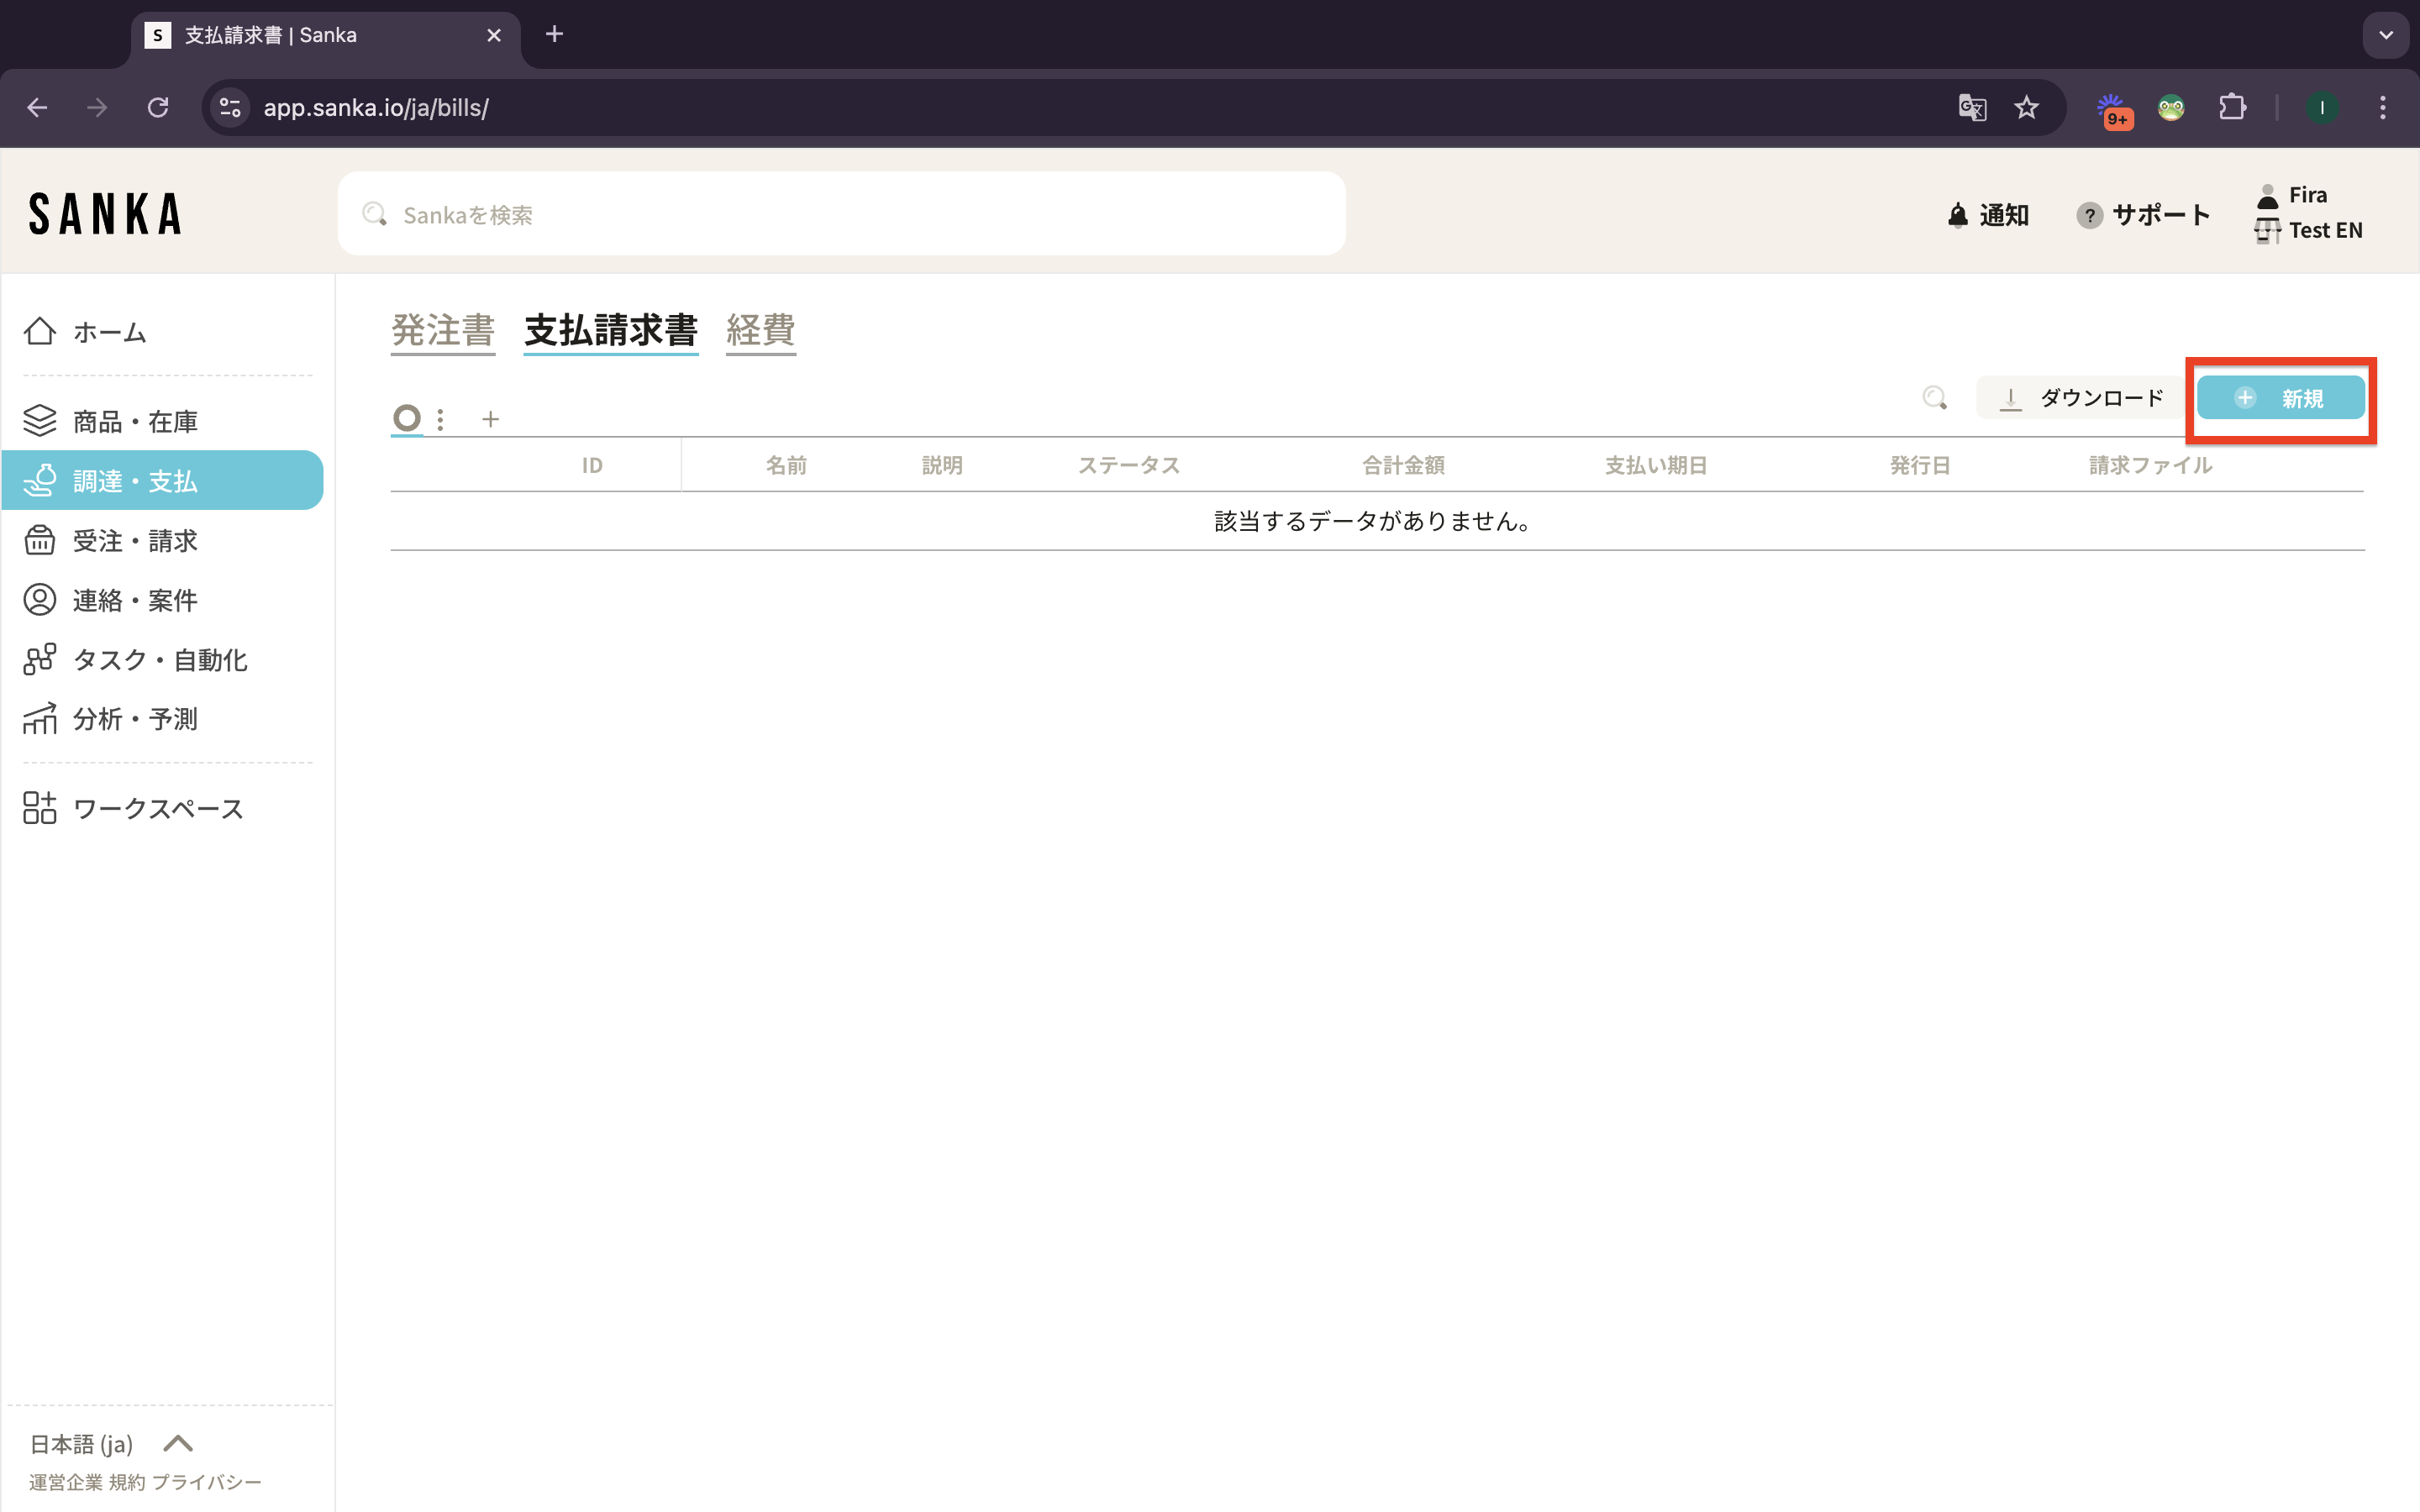This screenshot has width=2420, height=1512.
Task: Click the table search magnifier icon
Action: [x=1934, y=398]
